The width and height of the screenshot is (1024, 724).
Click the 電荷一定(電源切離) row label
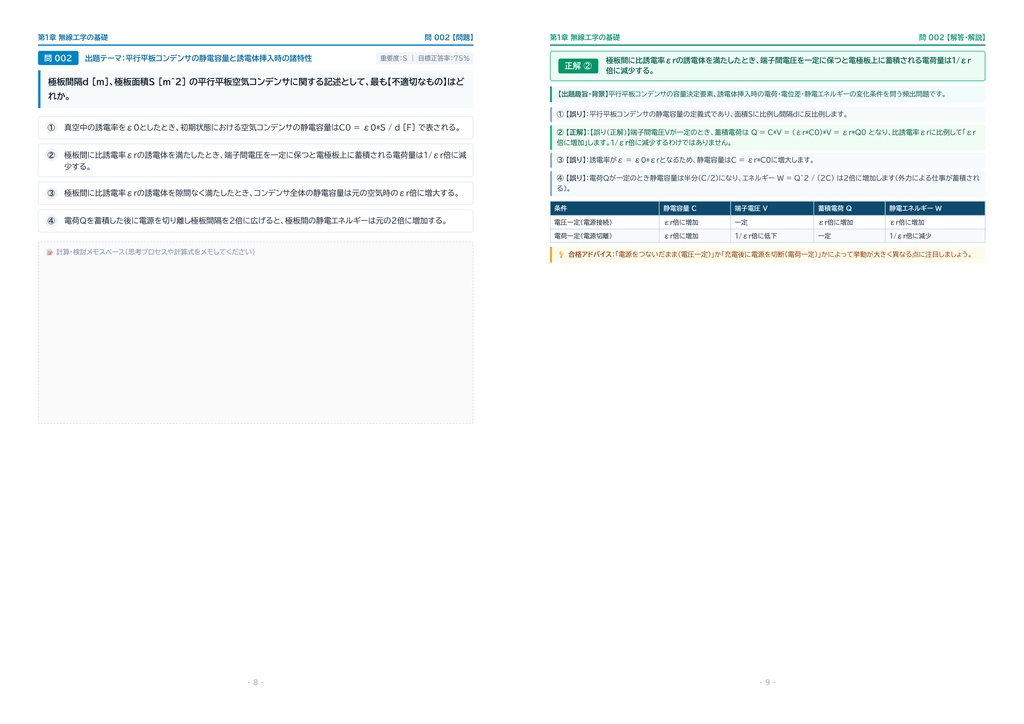[605, 236]
